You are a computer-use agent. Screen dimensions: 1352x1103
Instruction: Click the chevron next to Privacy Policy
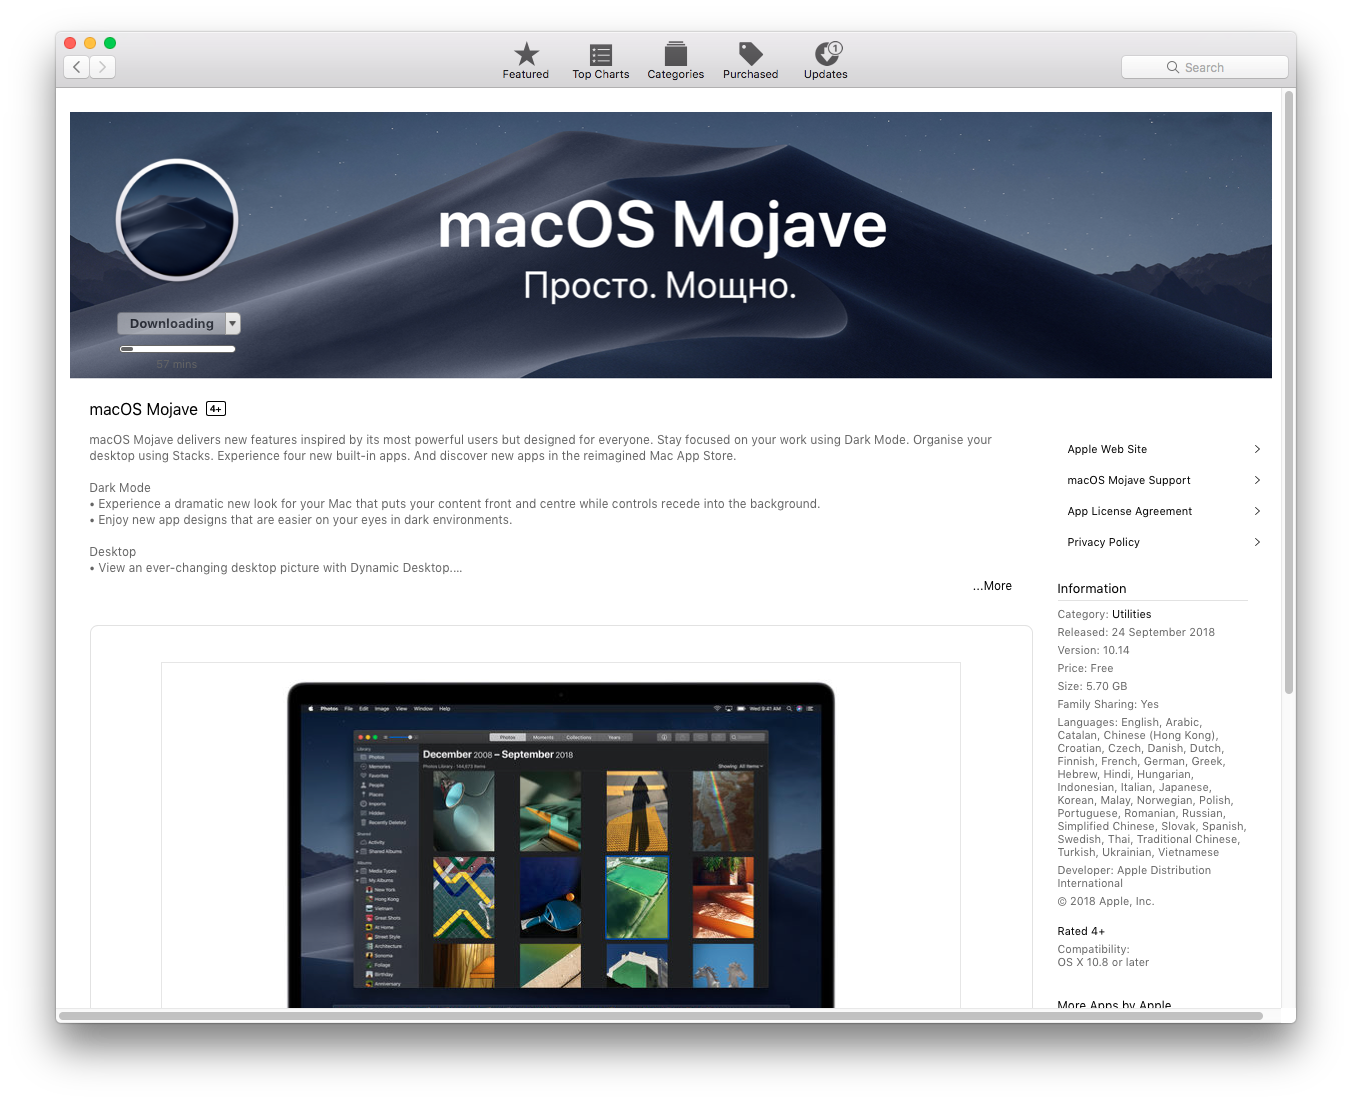click(1257, 542)
